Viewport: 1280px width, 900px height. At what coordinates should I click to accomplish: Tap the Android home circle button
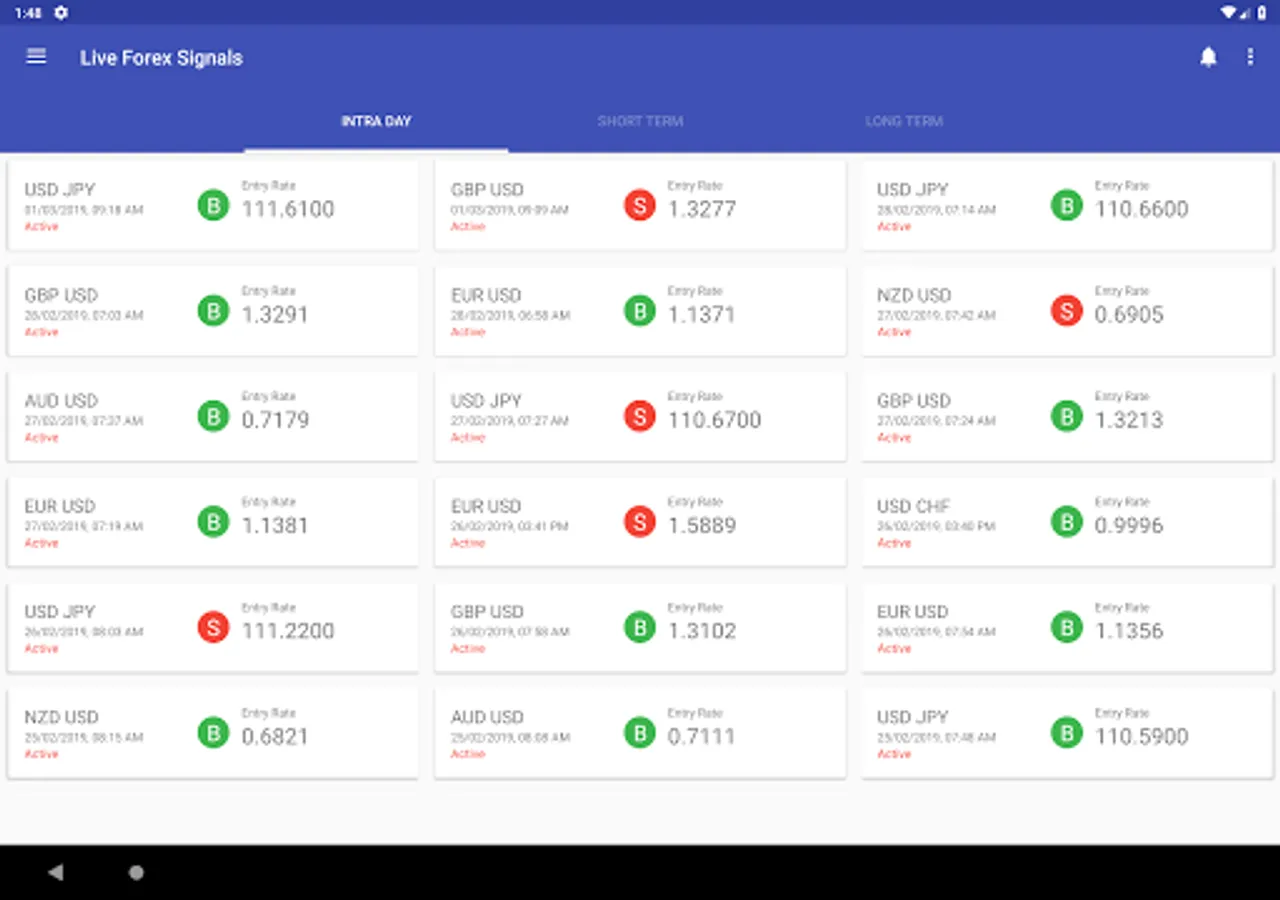(136, 872)
